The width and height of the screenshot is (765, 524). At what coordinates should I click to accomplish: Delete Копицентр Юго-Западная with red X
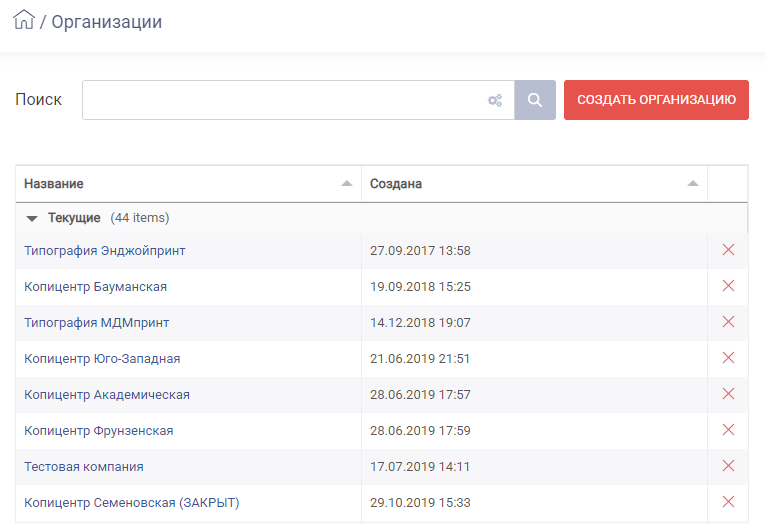pyautogui.click(x=728, y=358)
